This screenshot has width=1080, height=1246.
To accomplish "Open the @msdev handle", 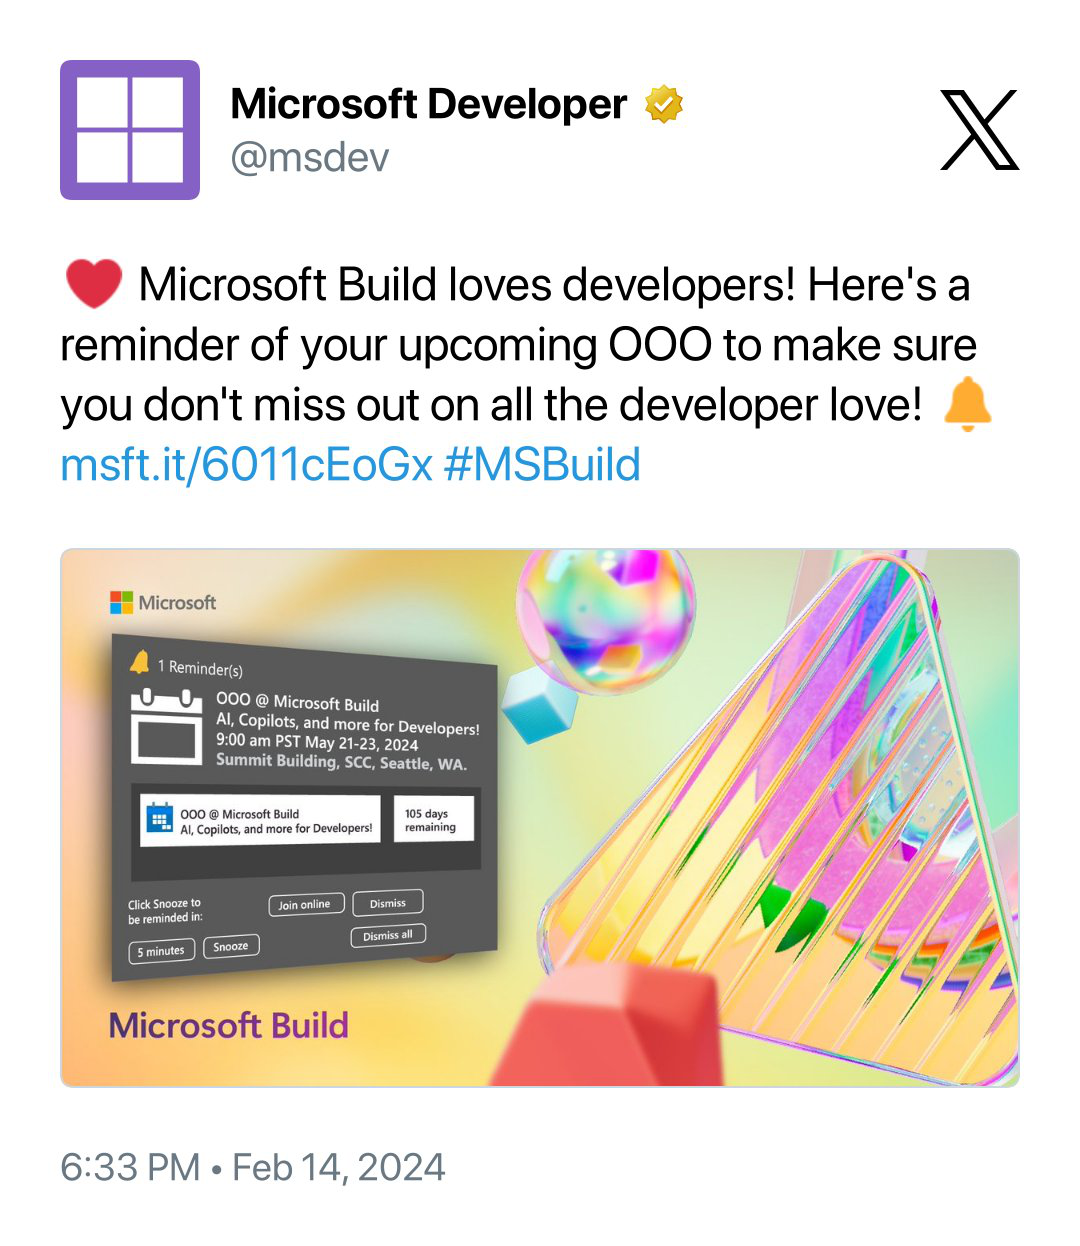I will [309, 157].
